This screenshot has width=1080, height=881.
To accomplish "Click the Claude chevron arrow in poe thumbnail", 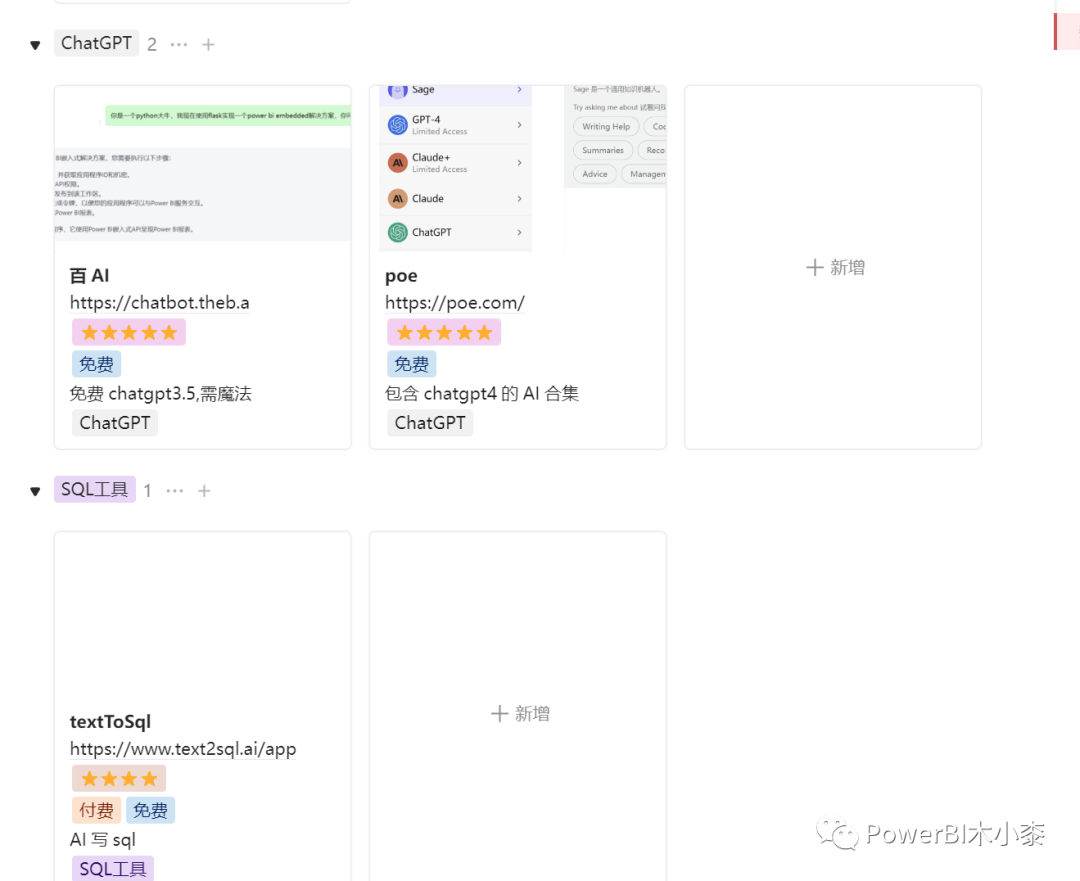I will (519, 198).
